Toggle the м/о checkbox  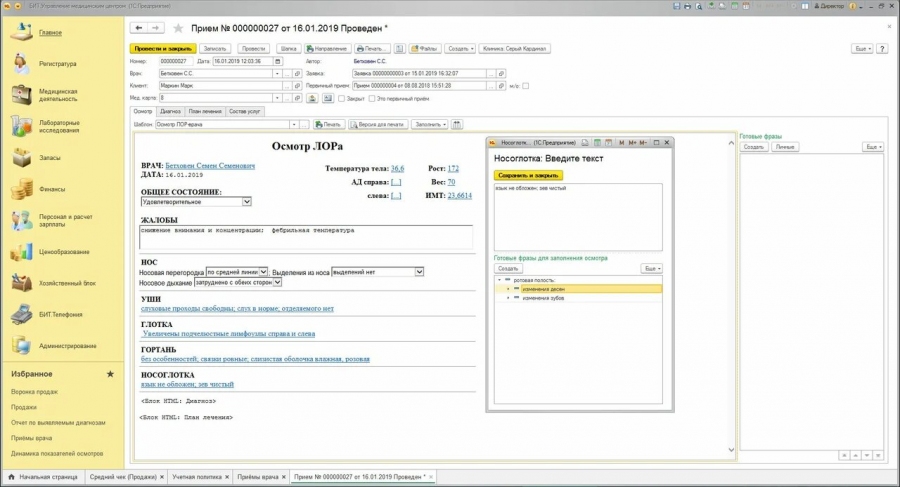pyautogui.click(x=526, y=86)
